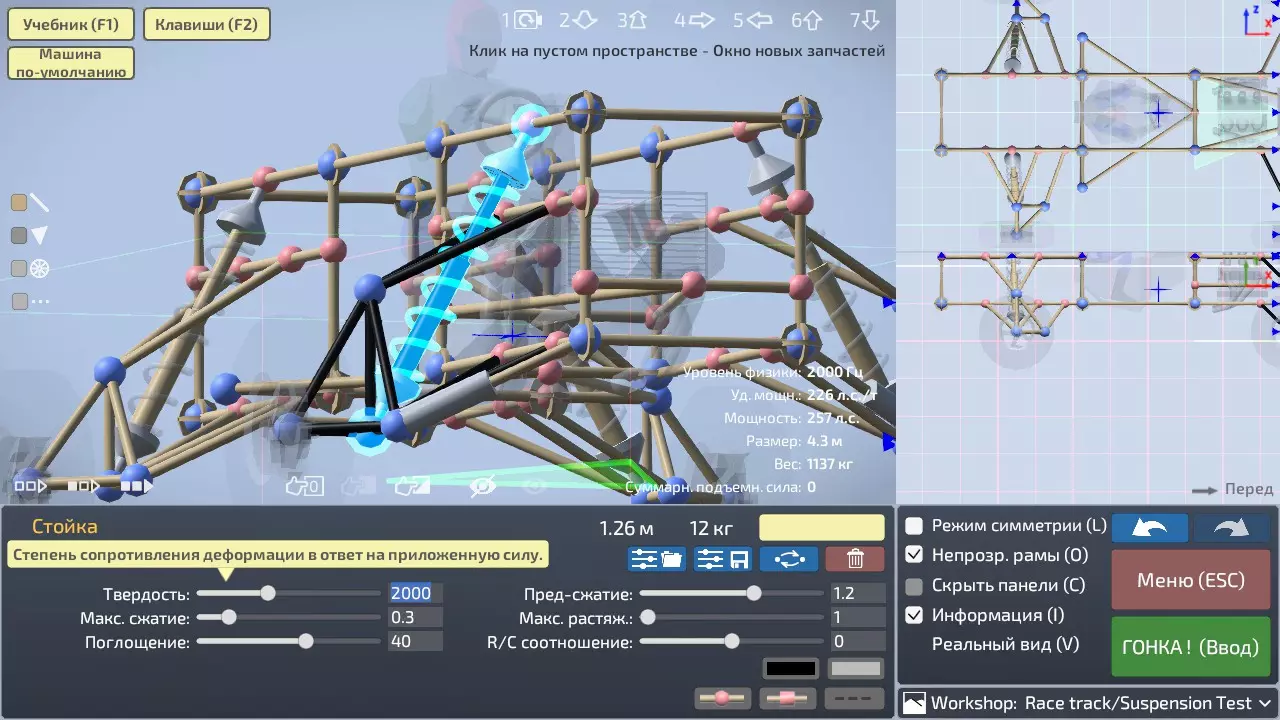1280x720 pixels.
Task: Switch to view 7 down arrow
Action: pos(865,20)
